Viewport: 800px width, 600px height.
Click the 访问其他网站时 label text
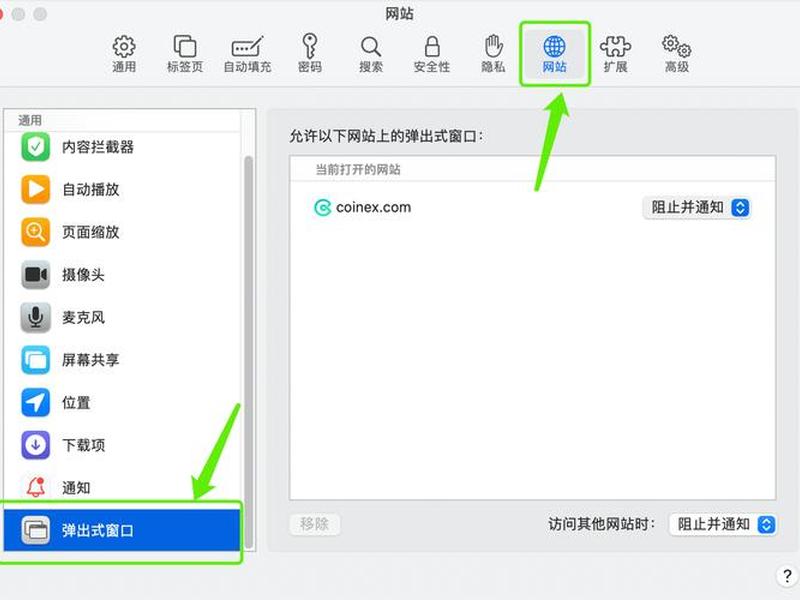[x=602, y=524]
